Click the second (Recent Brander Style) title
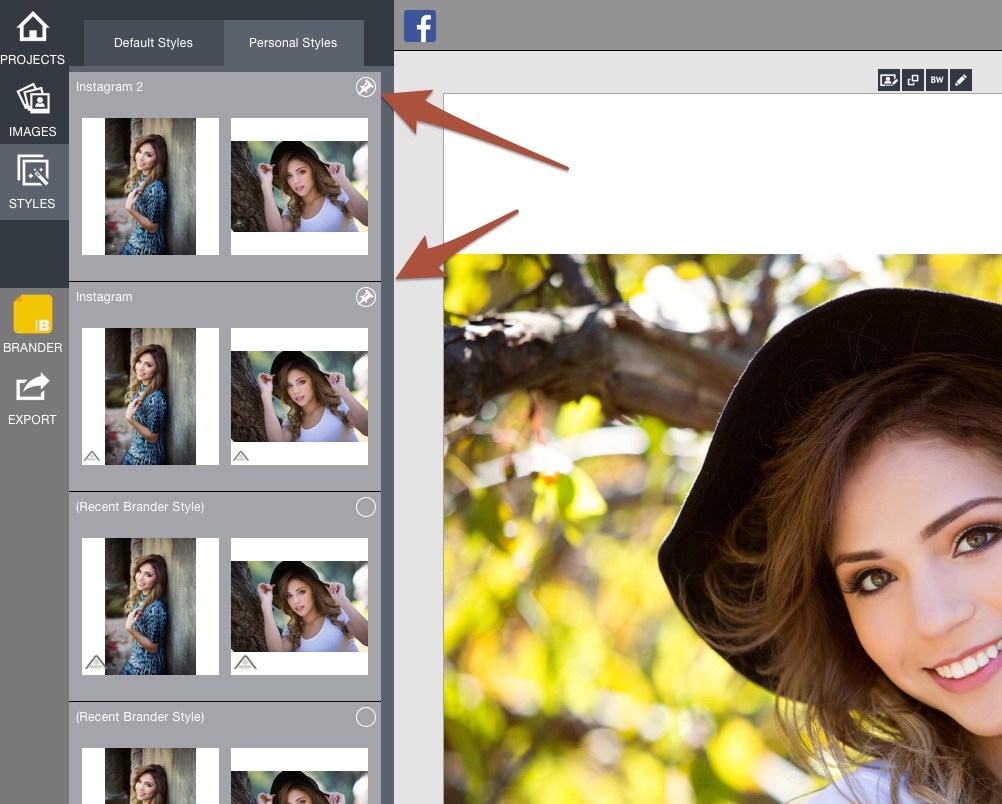 click(140, 717)
